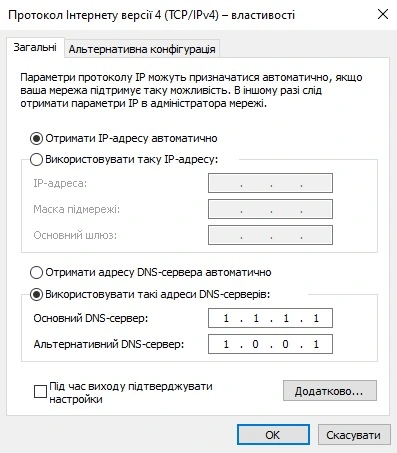
Task: Confirm settings with the OK button
Action: tap(273, 435)
